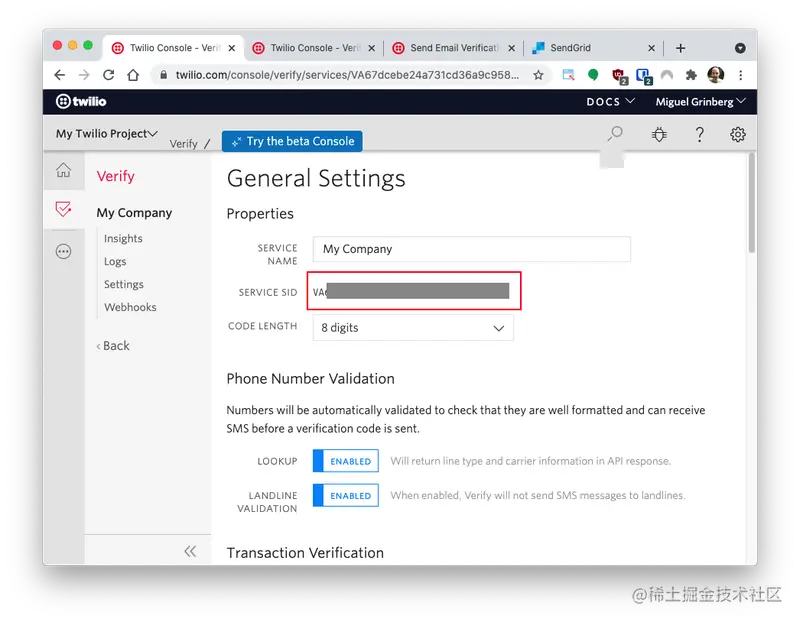Screen dimensions: 800x622
Task: Click the page vertical scrollbar
Action: click(x=751, y=203)
